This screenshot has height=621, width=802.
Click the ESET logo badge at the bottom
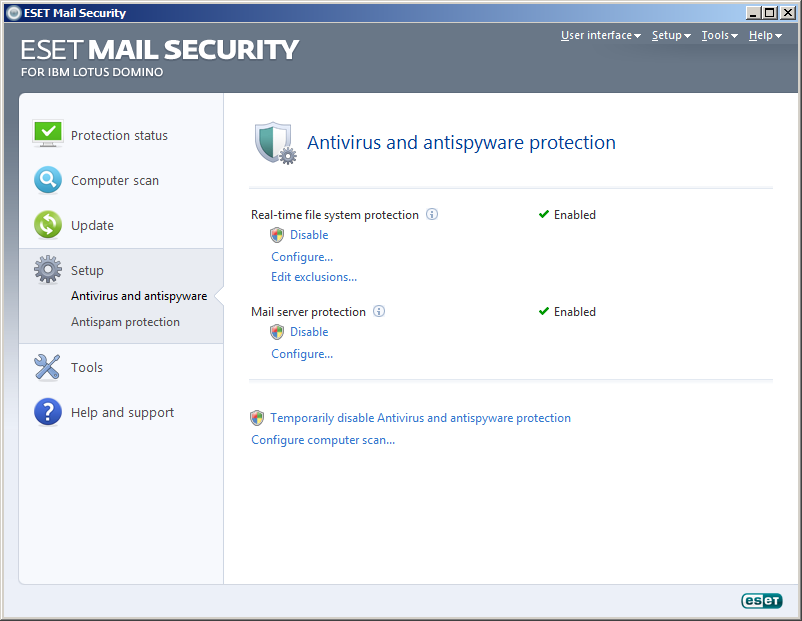pos(762,601)
